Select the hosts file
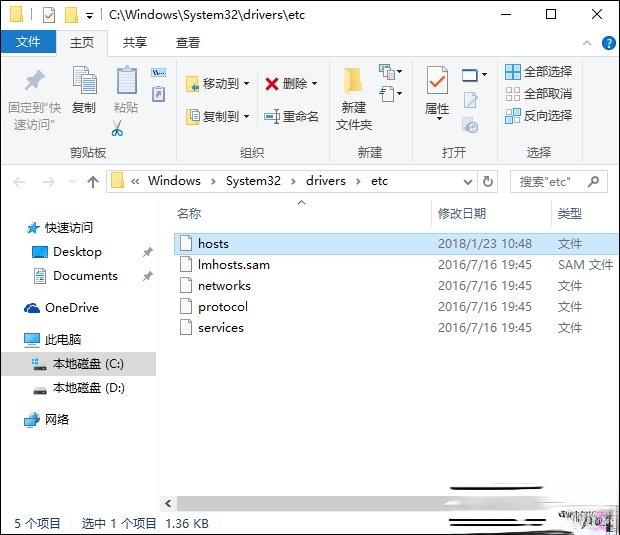620x535 pixels. tap(395, 244)
